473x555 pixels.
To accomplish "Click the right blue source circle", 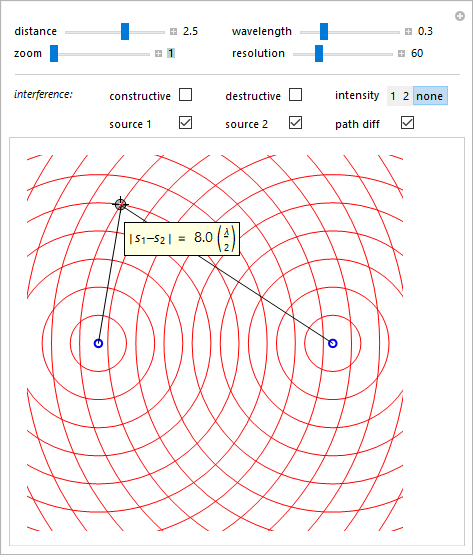I will click(332, 343).
